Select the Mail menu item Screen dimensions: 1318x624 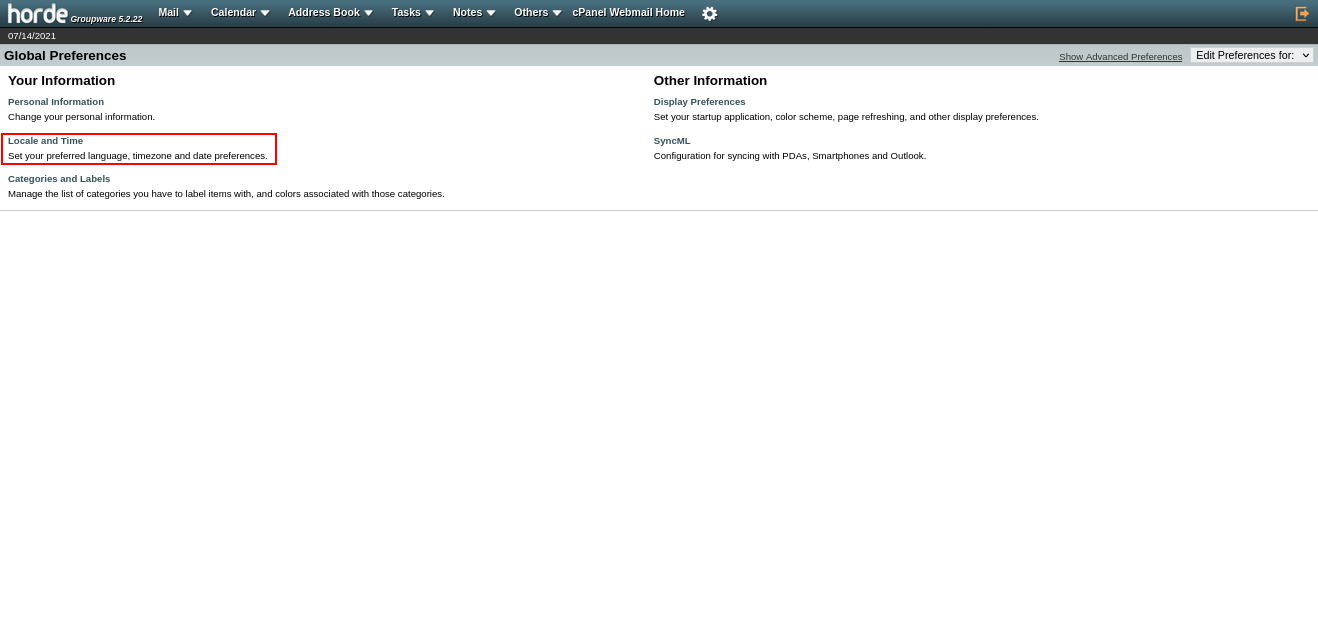[169, 12]
